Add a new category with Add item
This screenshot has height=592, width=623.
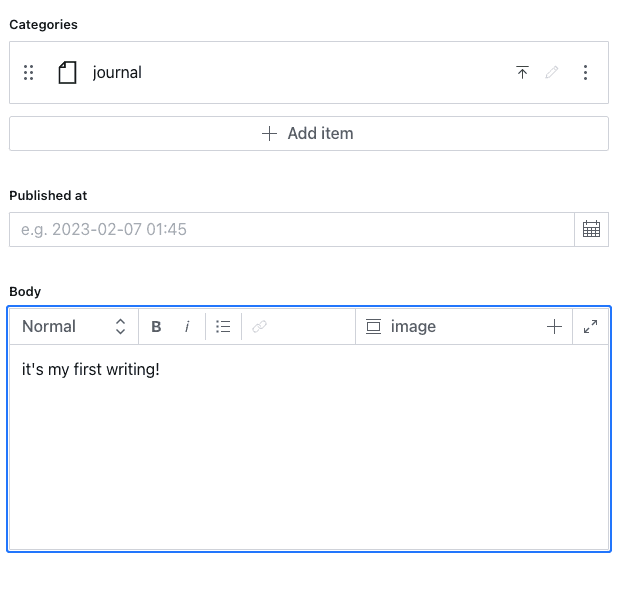point(308,133)
